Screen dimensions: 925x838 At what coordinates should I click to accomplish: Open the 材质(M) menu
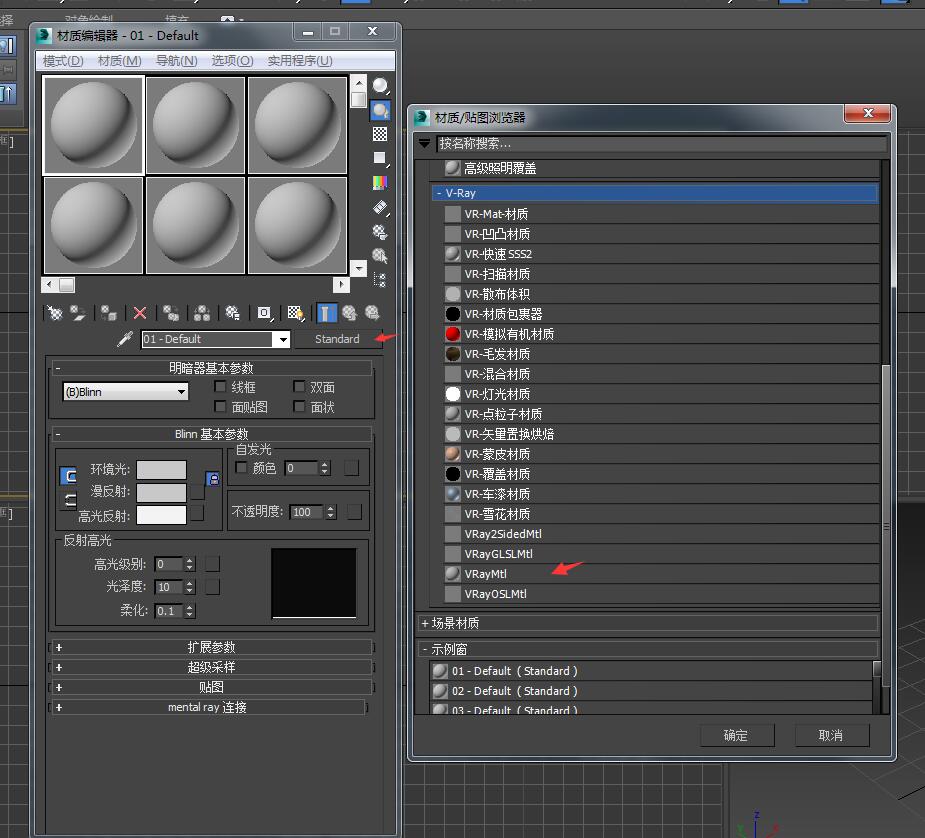pyautogui.click(x=119, y=60)
